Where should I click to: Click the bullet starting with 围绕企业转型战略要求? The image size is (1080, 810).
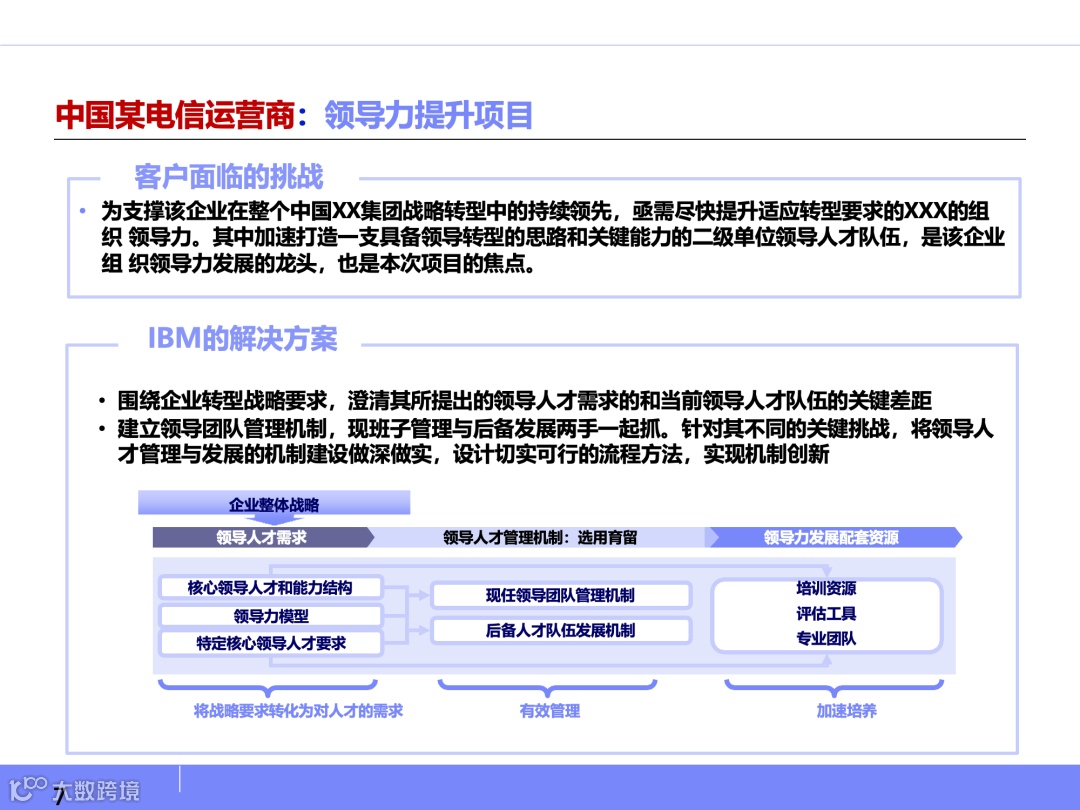tap(523, 400)
